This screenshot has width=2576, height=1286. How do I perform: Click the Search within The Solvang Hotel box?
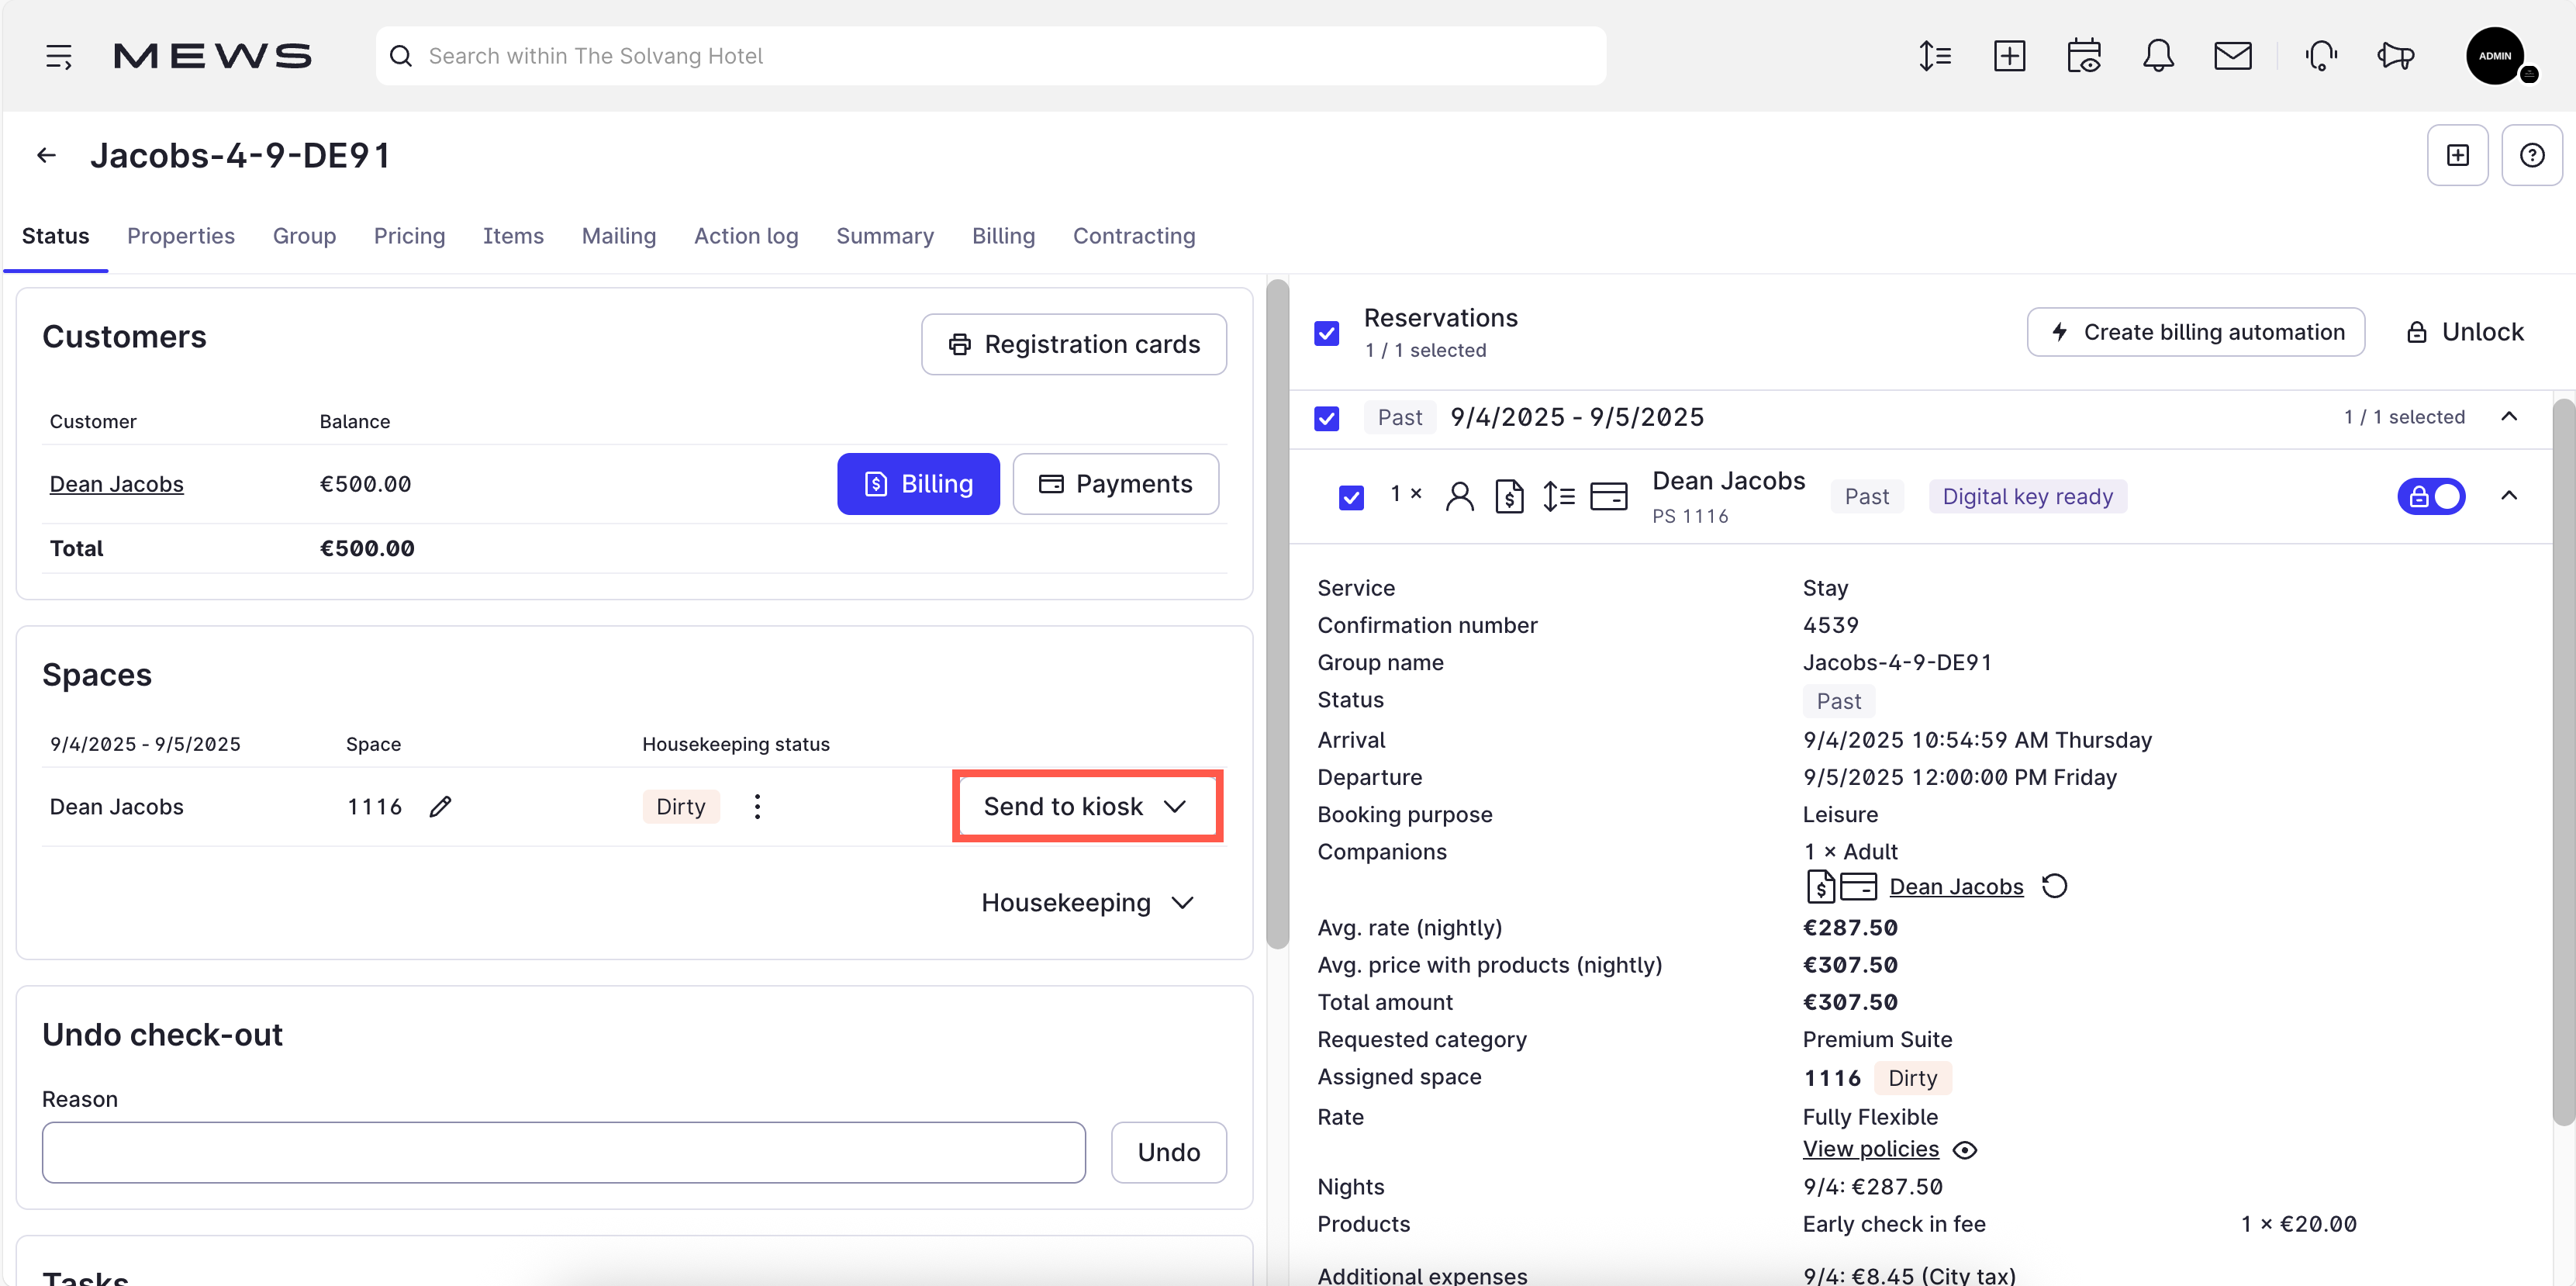[x=990, y=56]
